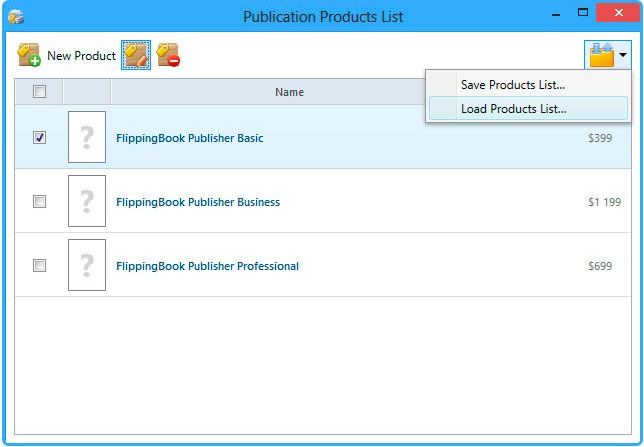
Task: Open FlippingBook Publisher Basic product name
Action: point(189,138)
